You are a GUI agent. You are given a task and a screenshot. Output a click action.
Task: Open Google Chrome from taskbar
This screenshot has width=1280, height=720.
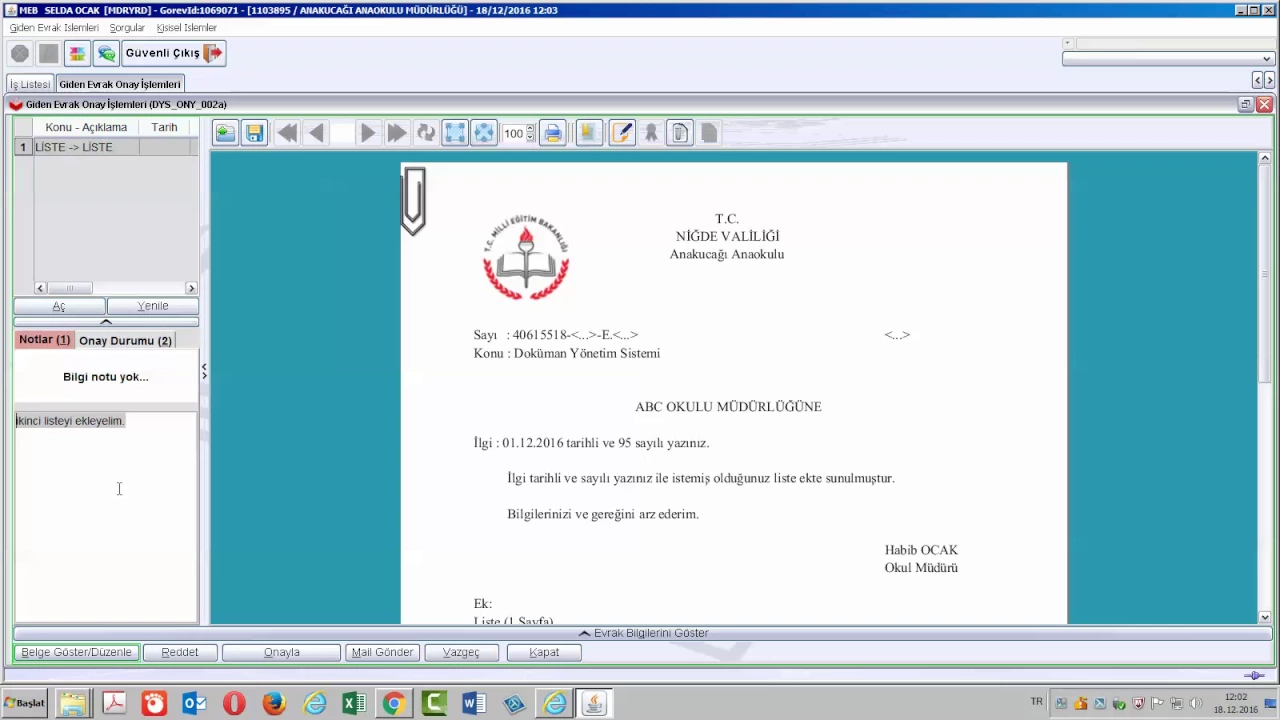coord(394,704)
